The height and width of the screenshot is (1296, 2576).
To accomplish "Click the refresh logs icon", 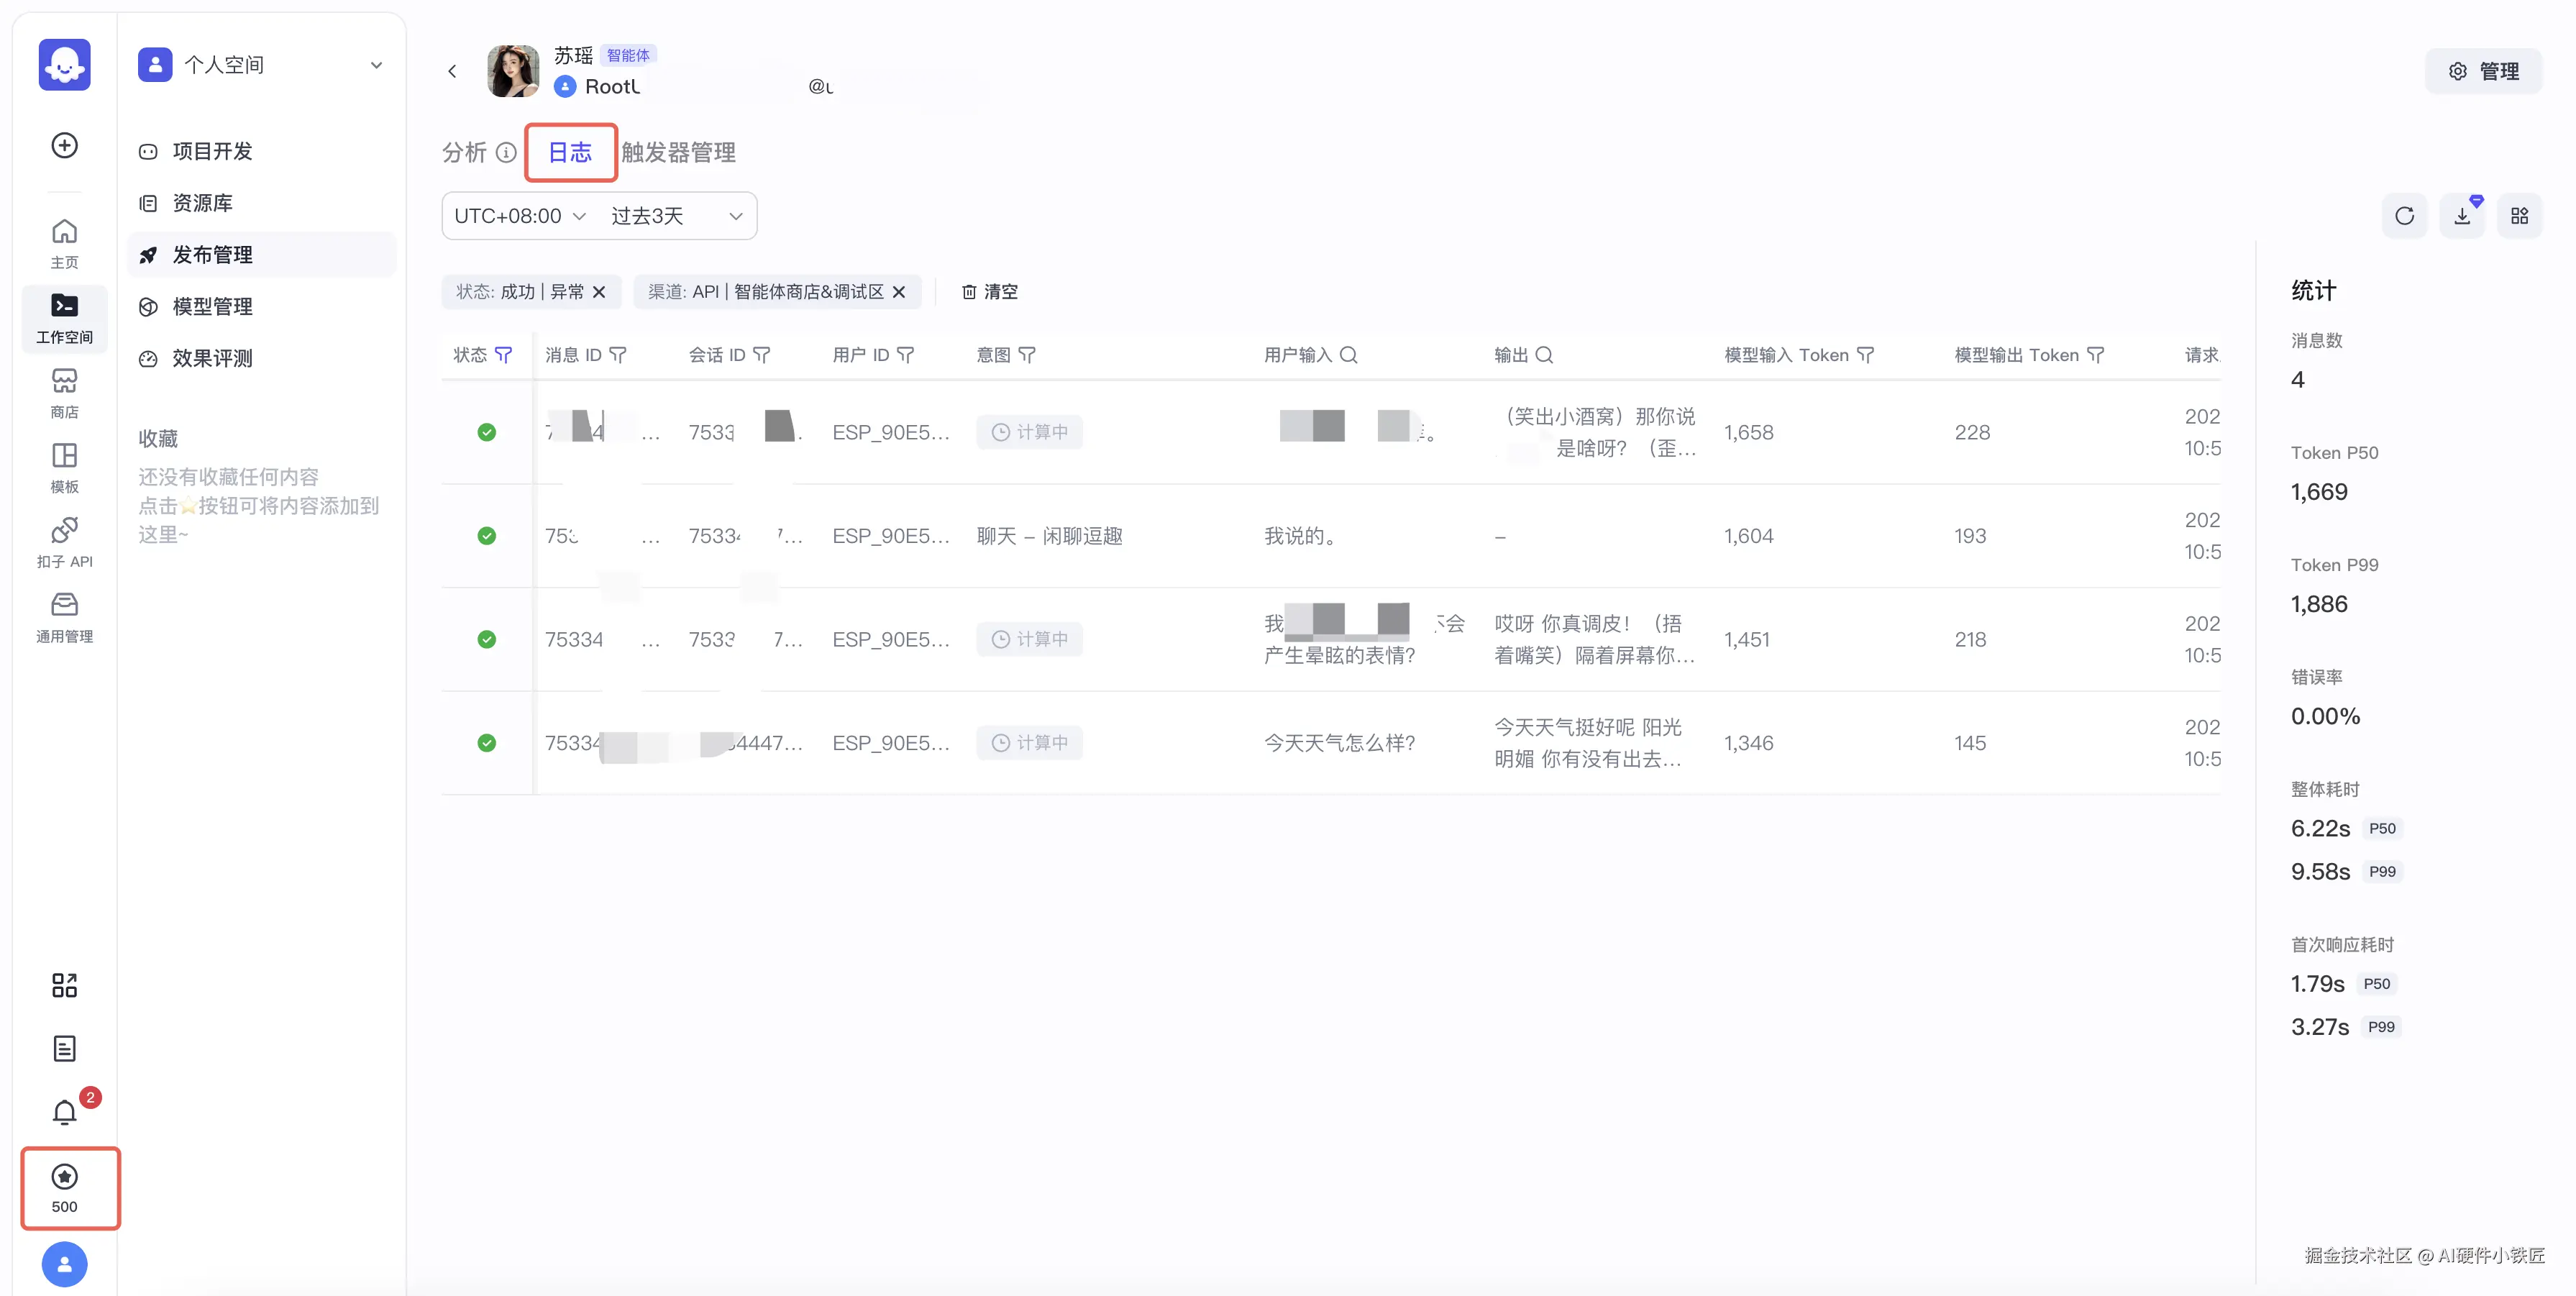I will click(2404, 216).
